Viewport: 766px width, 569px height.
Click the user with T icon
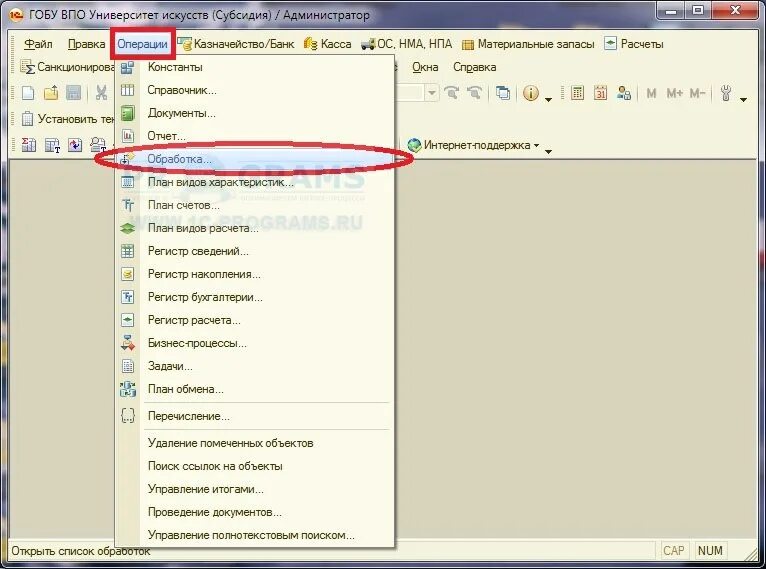(x=98, y=145)
